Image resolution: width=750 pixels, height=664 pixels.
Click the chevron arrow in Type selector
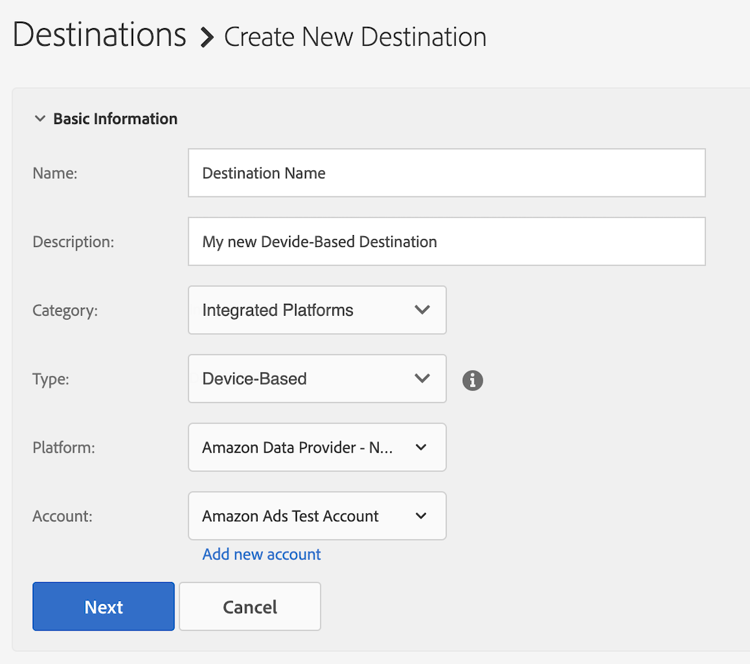(x=422, y=379)
